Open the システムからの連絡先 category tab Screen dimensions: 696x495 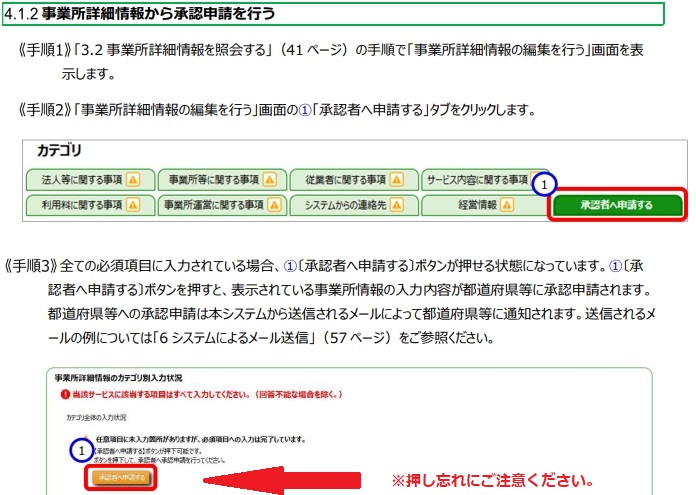[354, 205]
